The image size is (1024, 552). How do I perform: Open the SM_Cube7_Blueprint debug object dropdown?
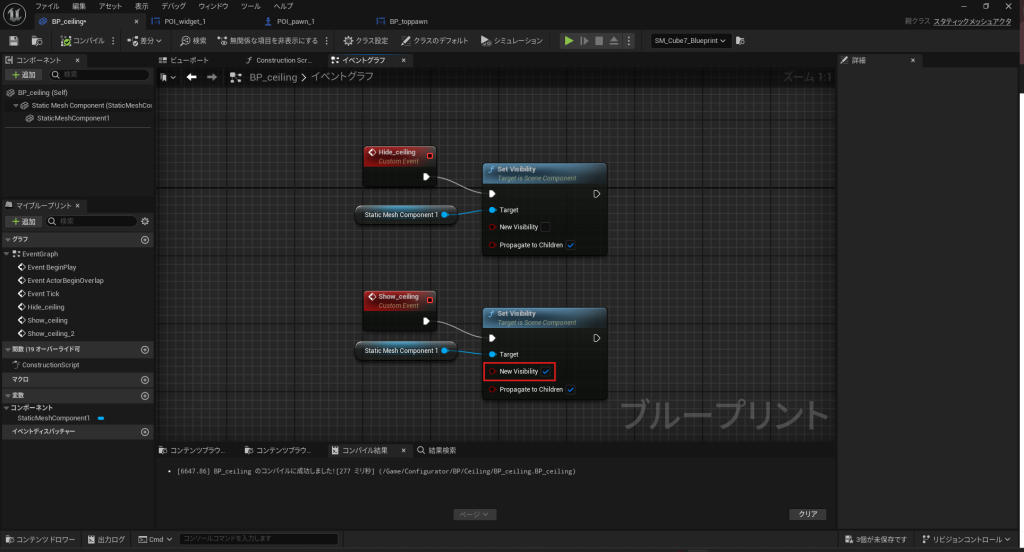(690, 41)
